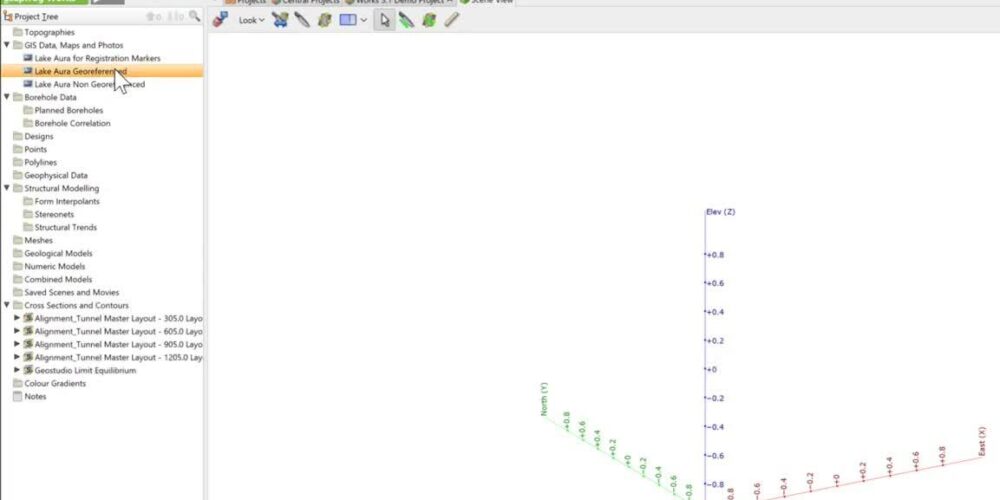Image resolution: width=1000 pixels, height=500 pixels.
Task: Click the search magnifier in Project Tree header
Action: 194,17
